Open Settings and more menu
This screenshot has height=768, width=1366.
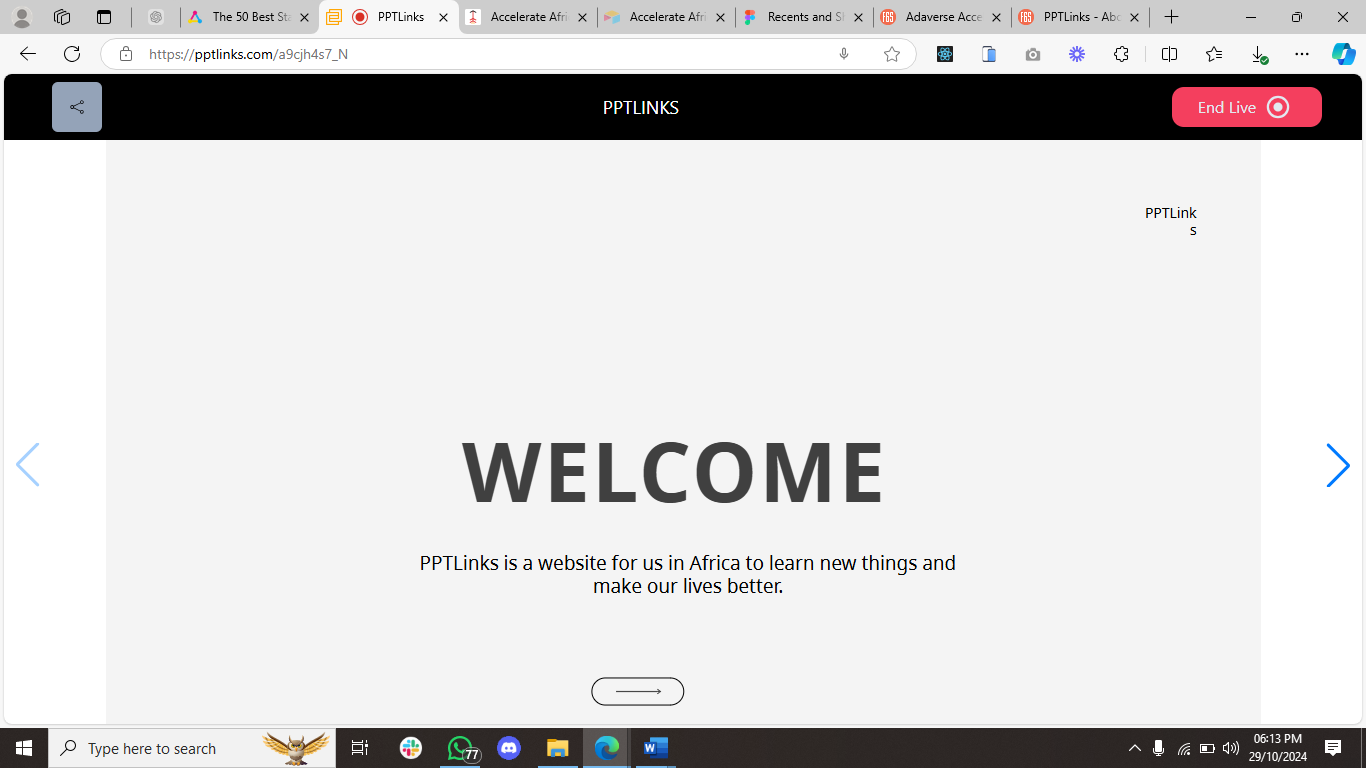[1302, 54]
